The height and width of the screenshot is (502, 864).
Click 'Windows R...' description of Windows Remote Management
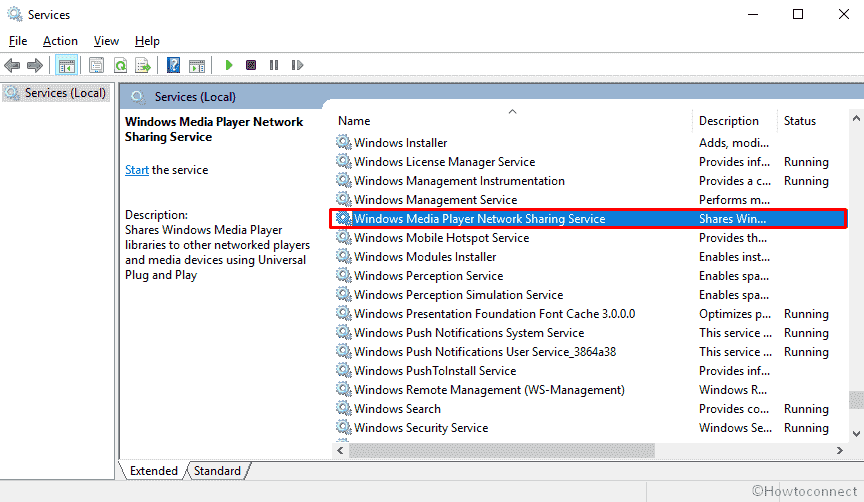pos(733,390)
